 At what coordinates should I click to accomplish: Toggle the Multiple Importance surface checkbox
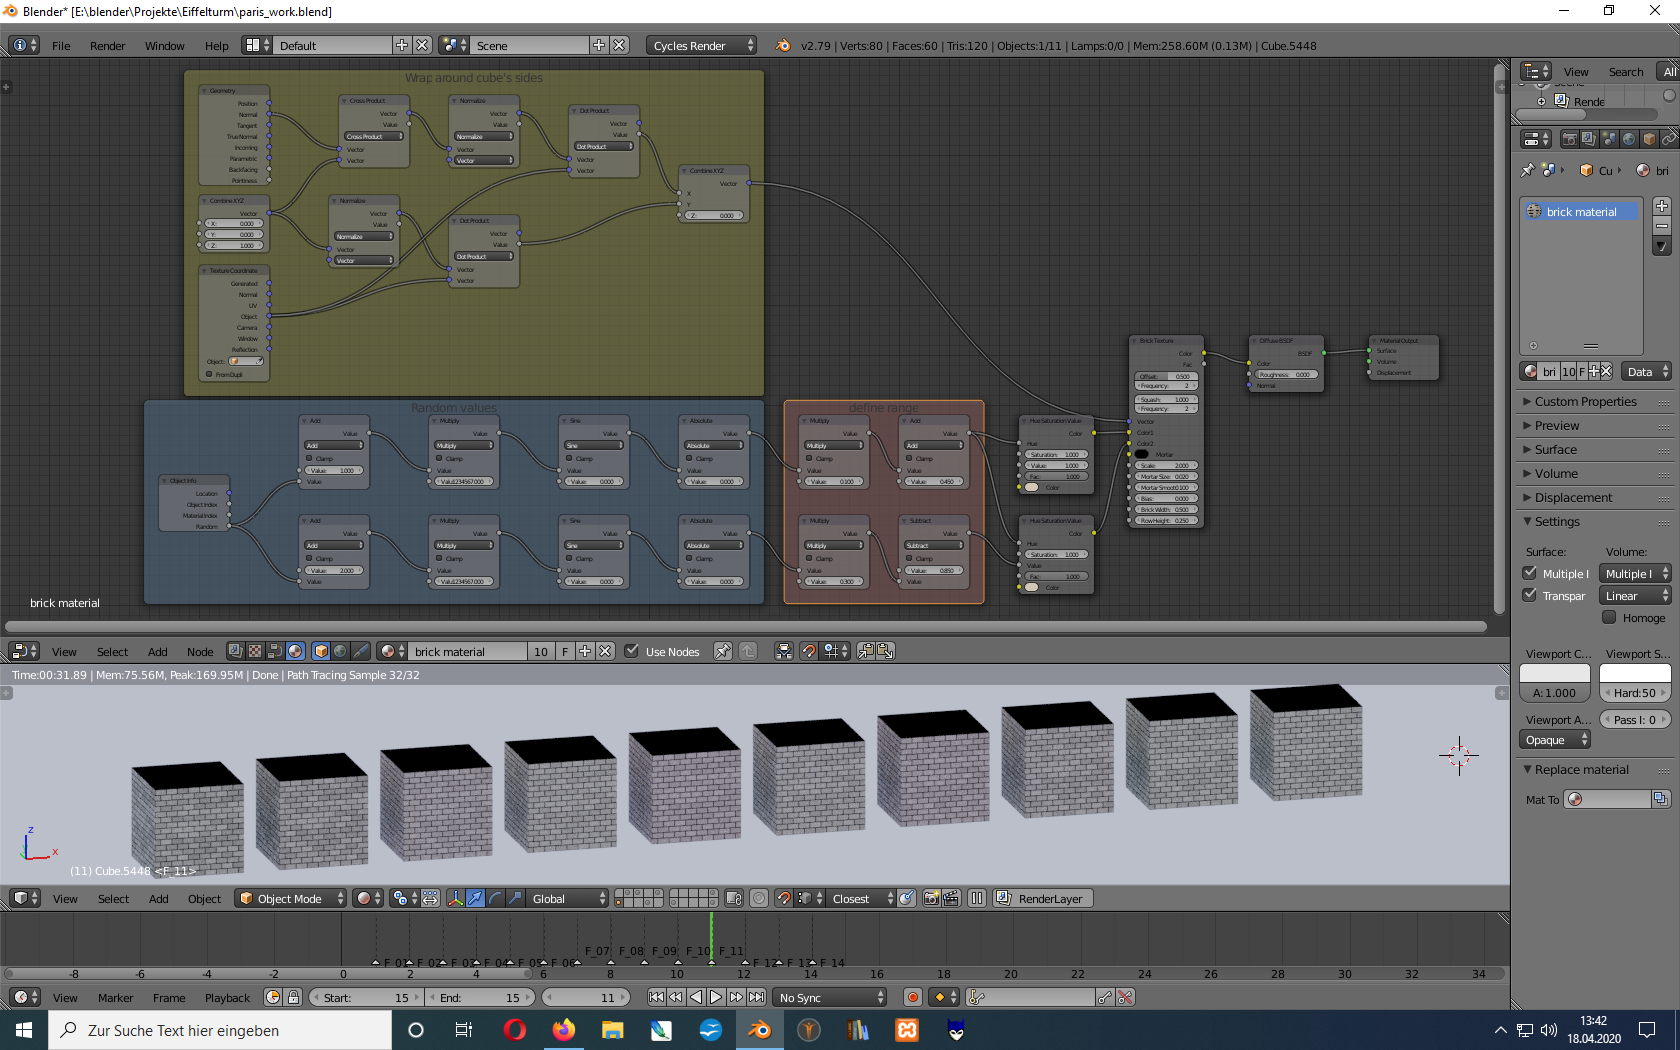pos(1530,573)
